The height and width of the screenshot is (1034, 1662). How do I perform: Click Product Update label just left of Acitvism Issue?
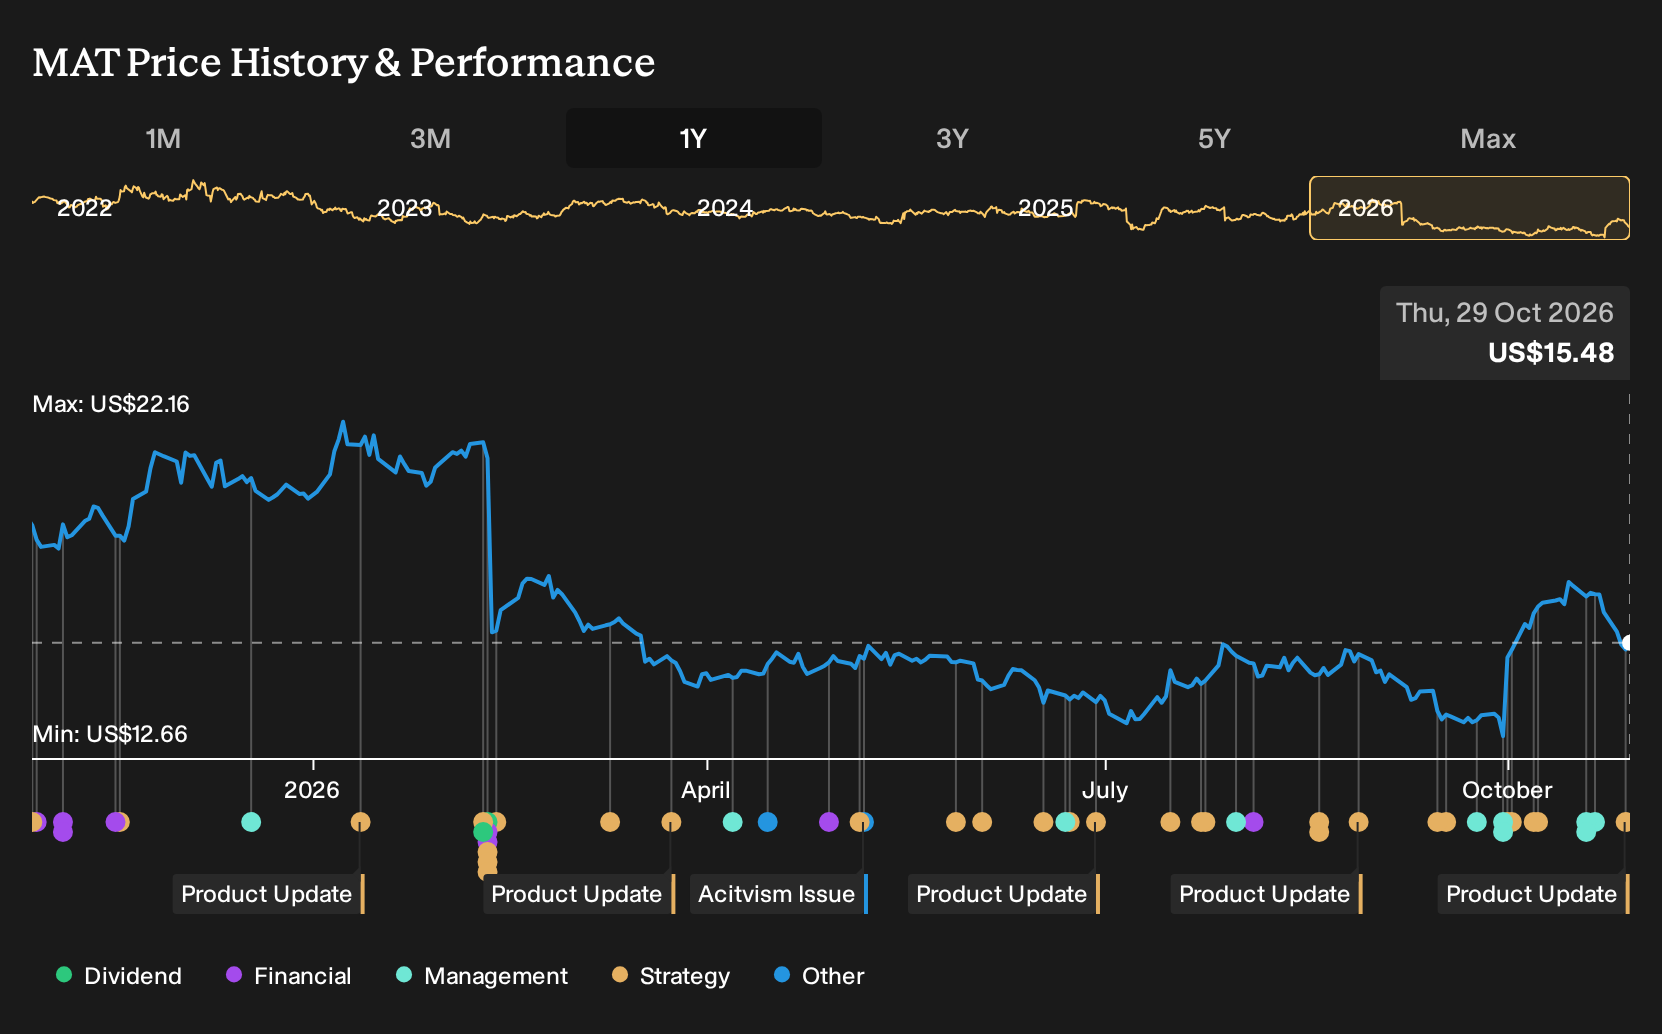(578, 894)
